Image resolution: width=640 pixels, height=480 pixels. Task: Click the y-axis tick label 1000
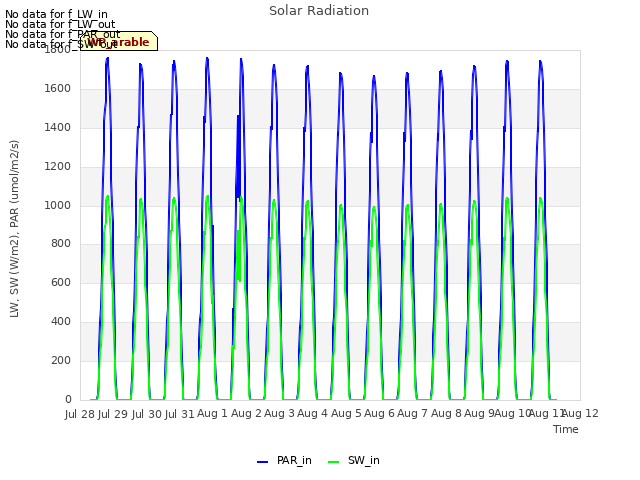(58, 205)
